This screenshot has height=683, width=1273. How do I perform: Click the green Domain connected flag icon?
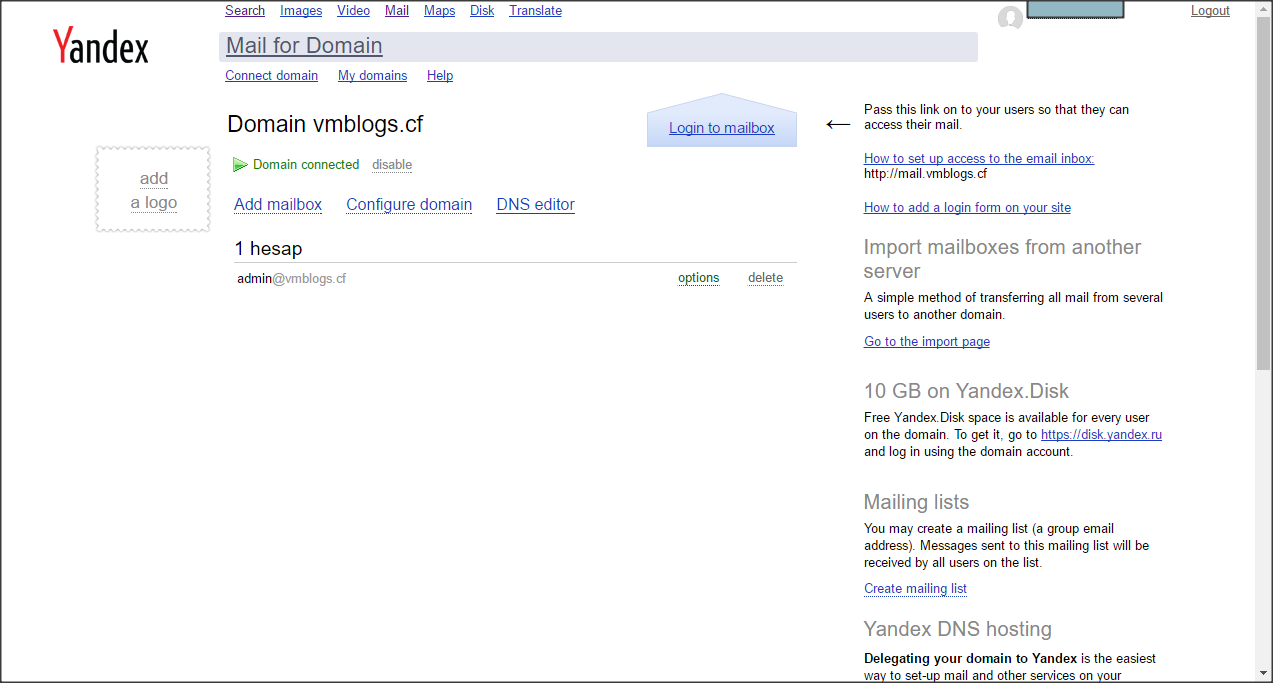click(x=240, y=165)
